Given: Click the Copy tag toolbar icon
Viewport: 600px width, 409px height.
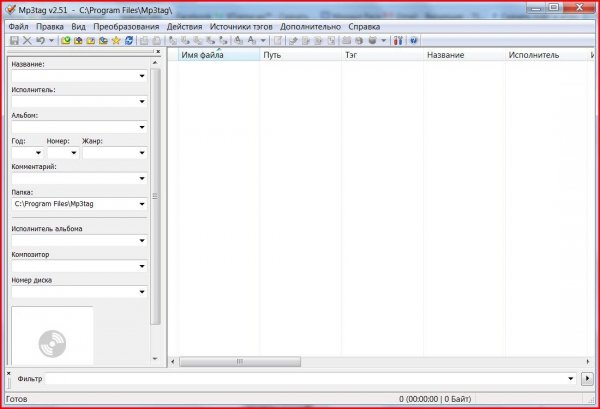Looking at the screenshot, I should click(144, 40).
